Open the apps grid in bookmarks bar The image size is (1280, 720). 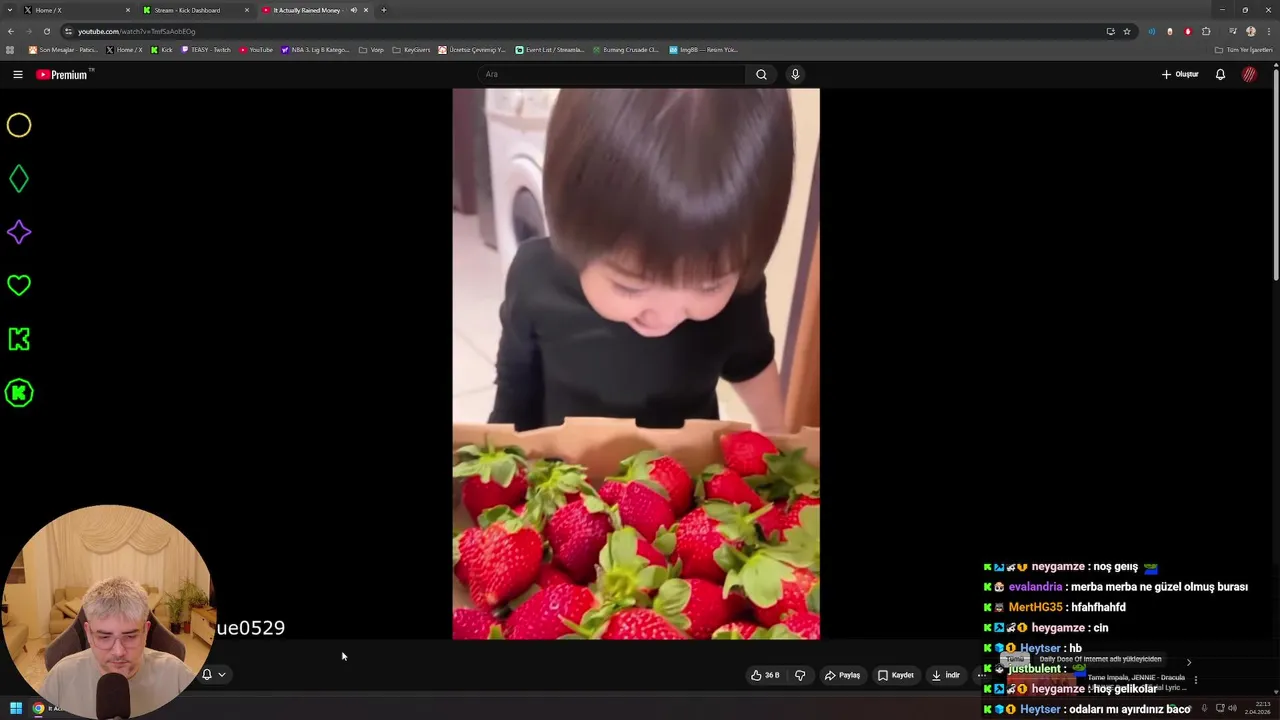(x=10, y=50)
